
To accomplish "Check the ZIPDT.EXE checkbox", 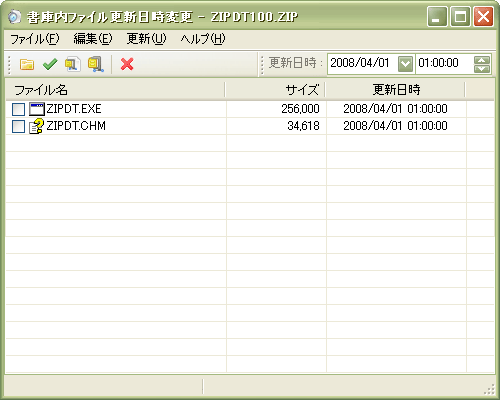I will (18, 109).
